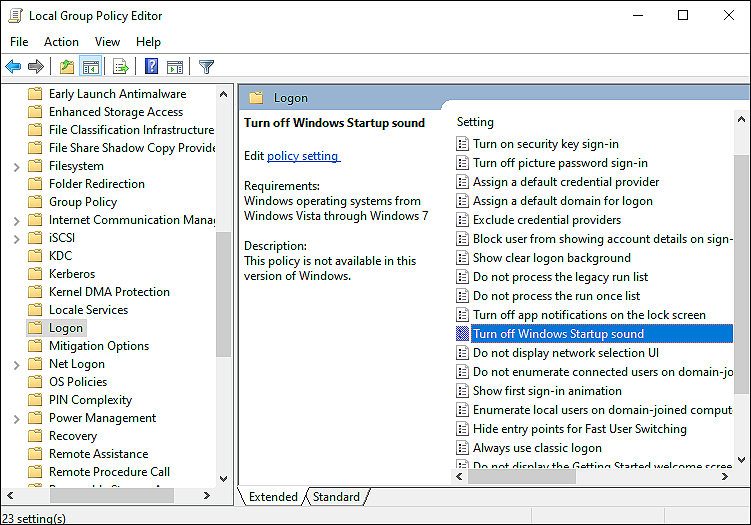This screenshot has height=525, width=751.
Task: Expand the Power Management tree node
Action: pos(16,419)
